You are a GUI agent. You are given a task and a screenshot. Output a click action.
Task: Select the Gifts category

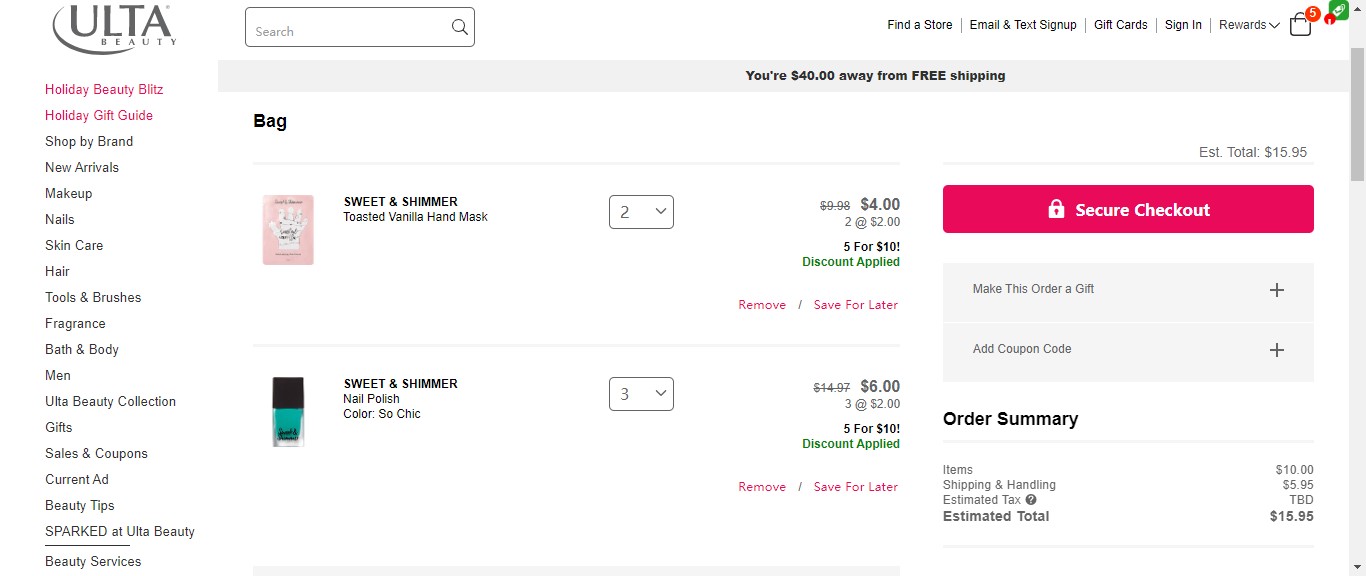[x=59, y=427]
